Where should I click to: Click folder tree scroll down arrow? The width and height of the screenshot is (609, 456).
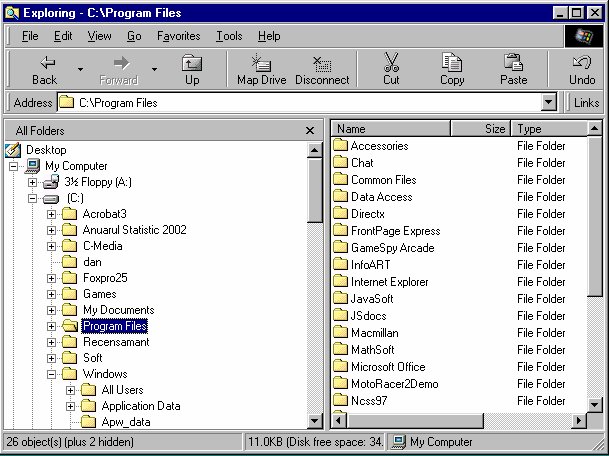pyautogui.click(x=314, y=420)
